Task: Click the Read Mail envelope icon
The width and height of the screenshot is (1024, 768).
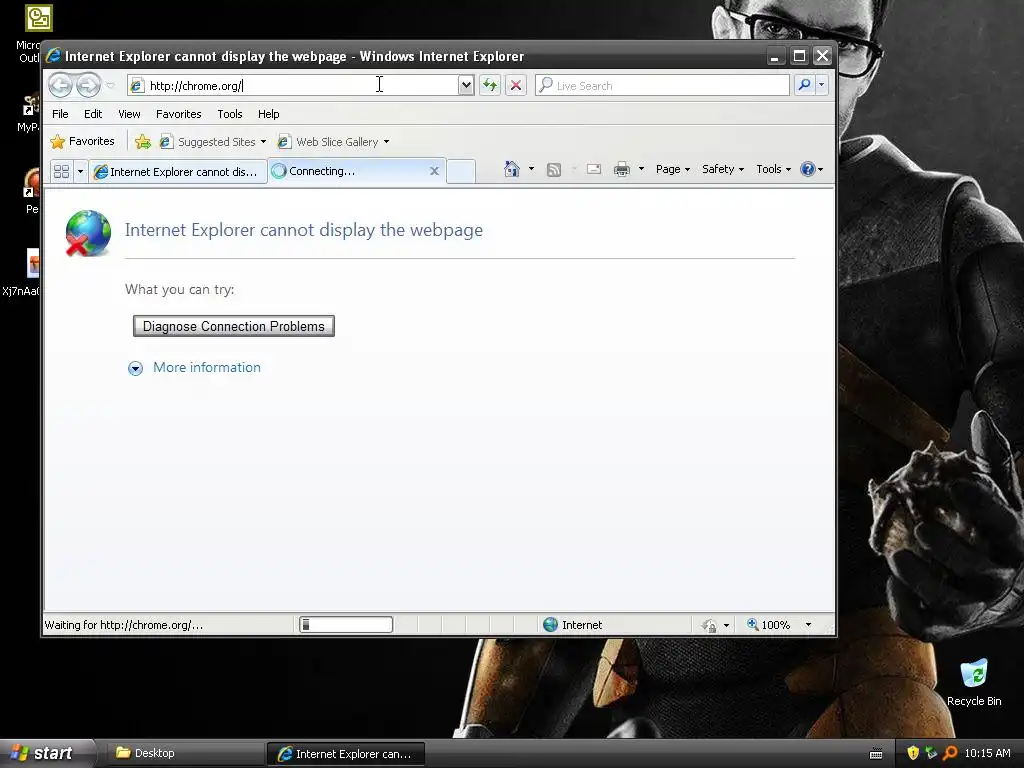Action: (594, 169)
